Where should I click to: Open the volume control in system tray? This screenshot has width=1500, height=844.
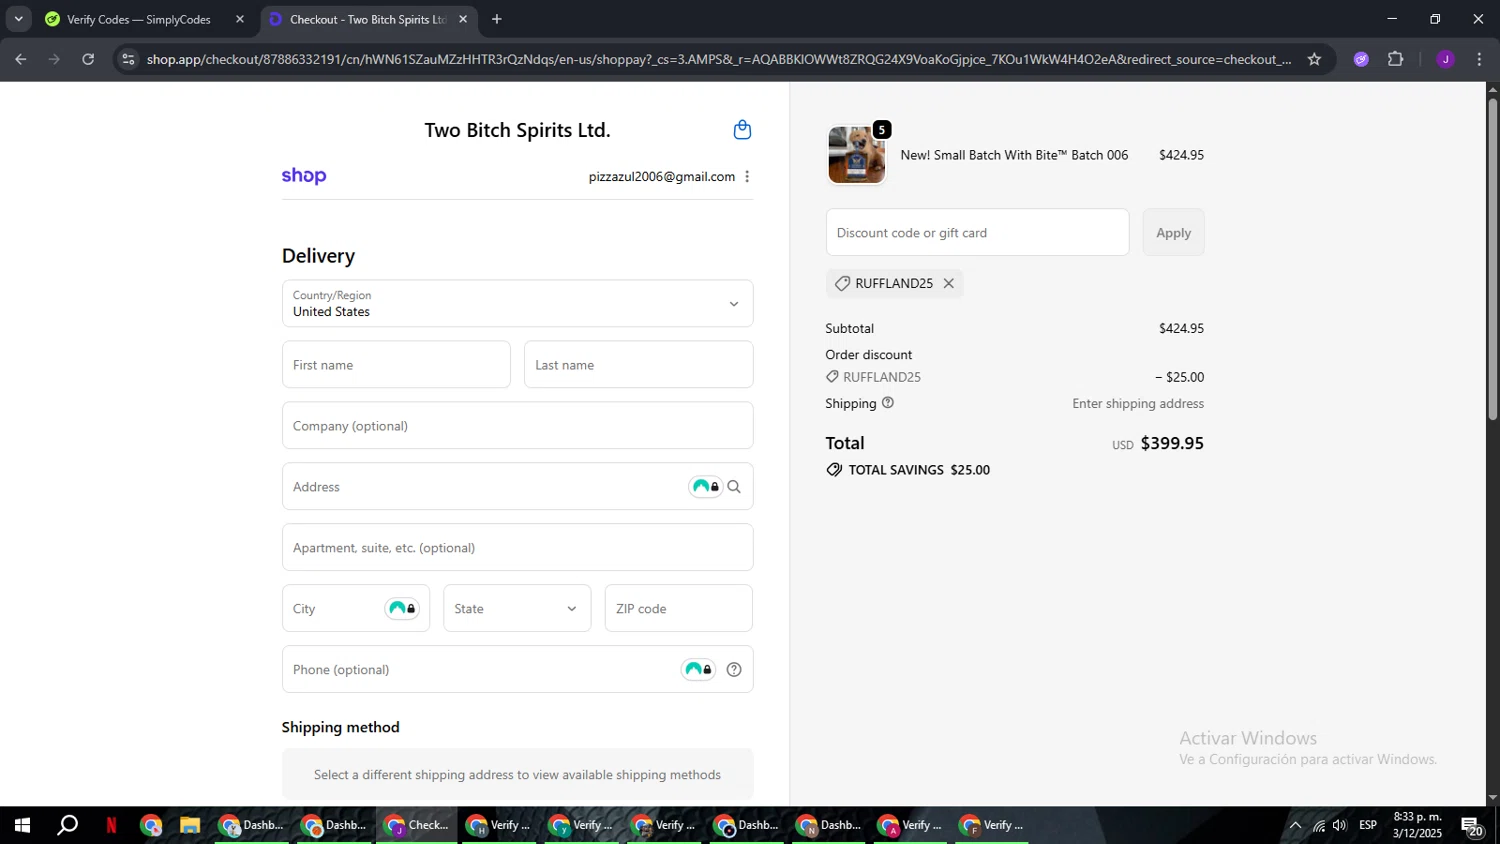point(1340,826)
